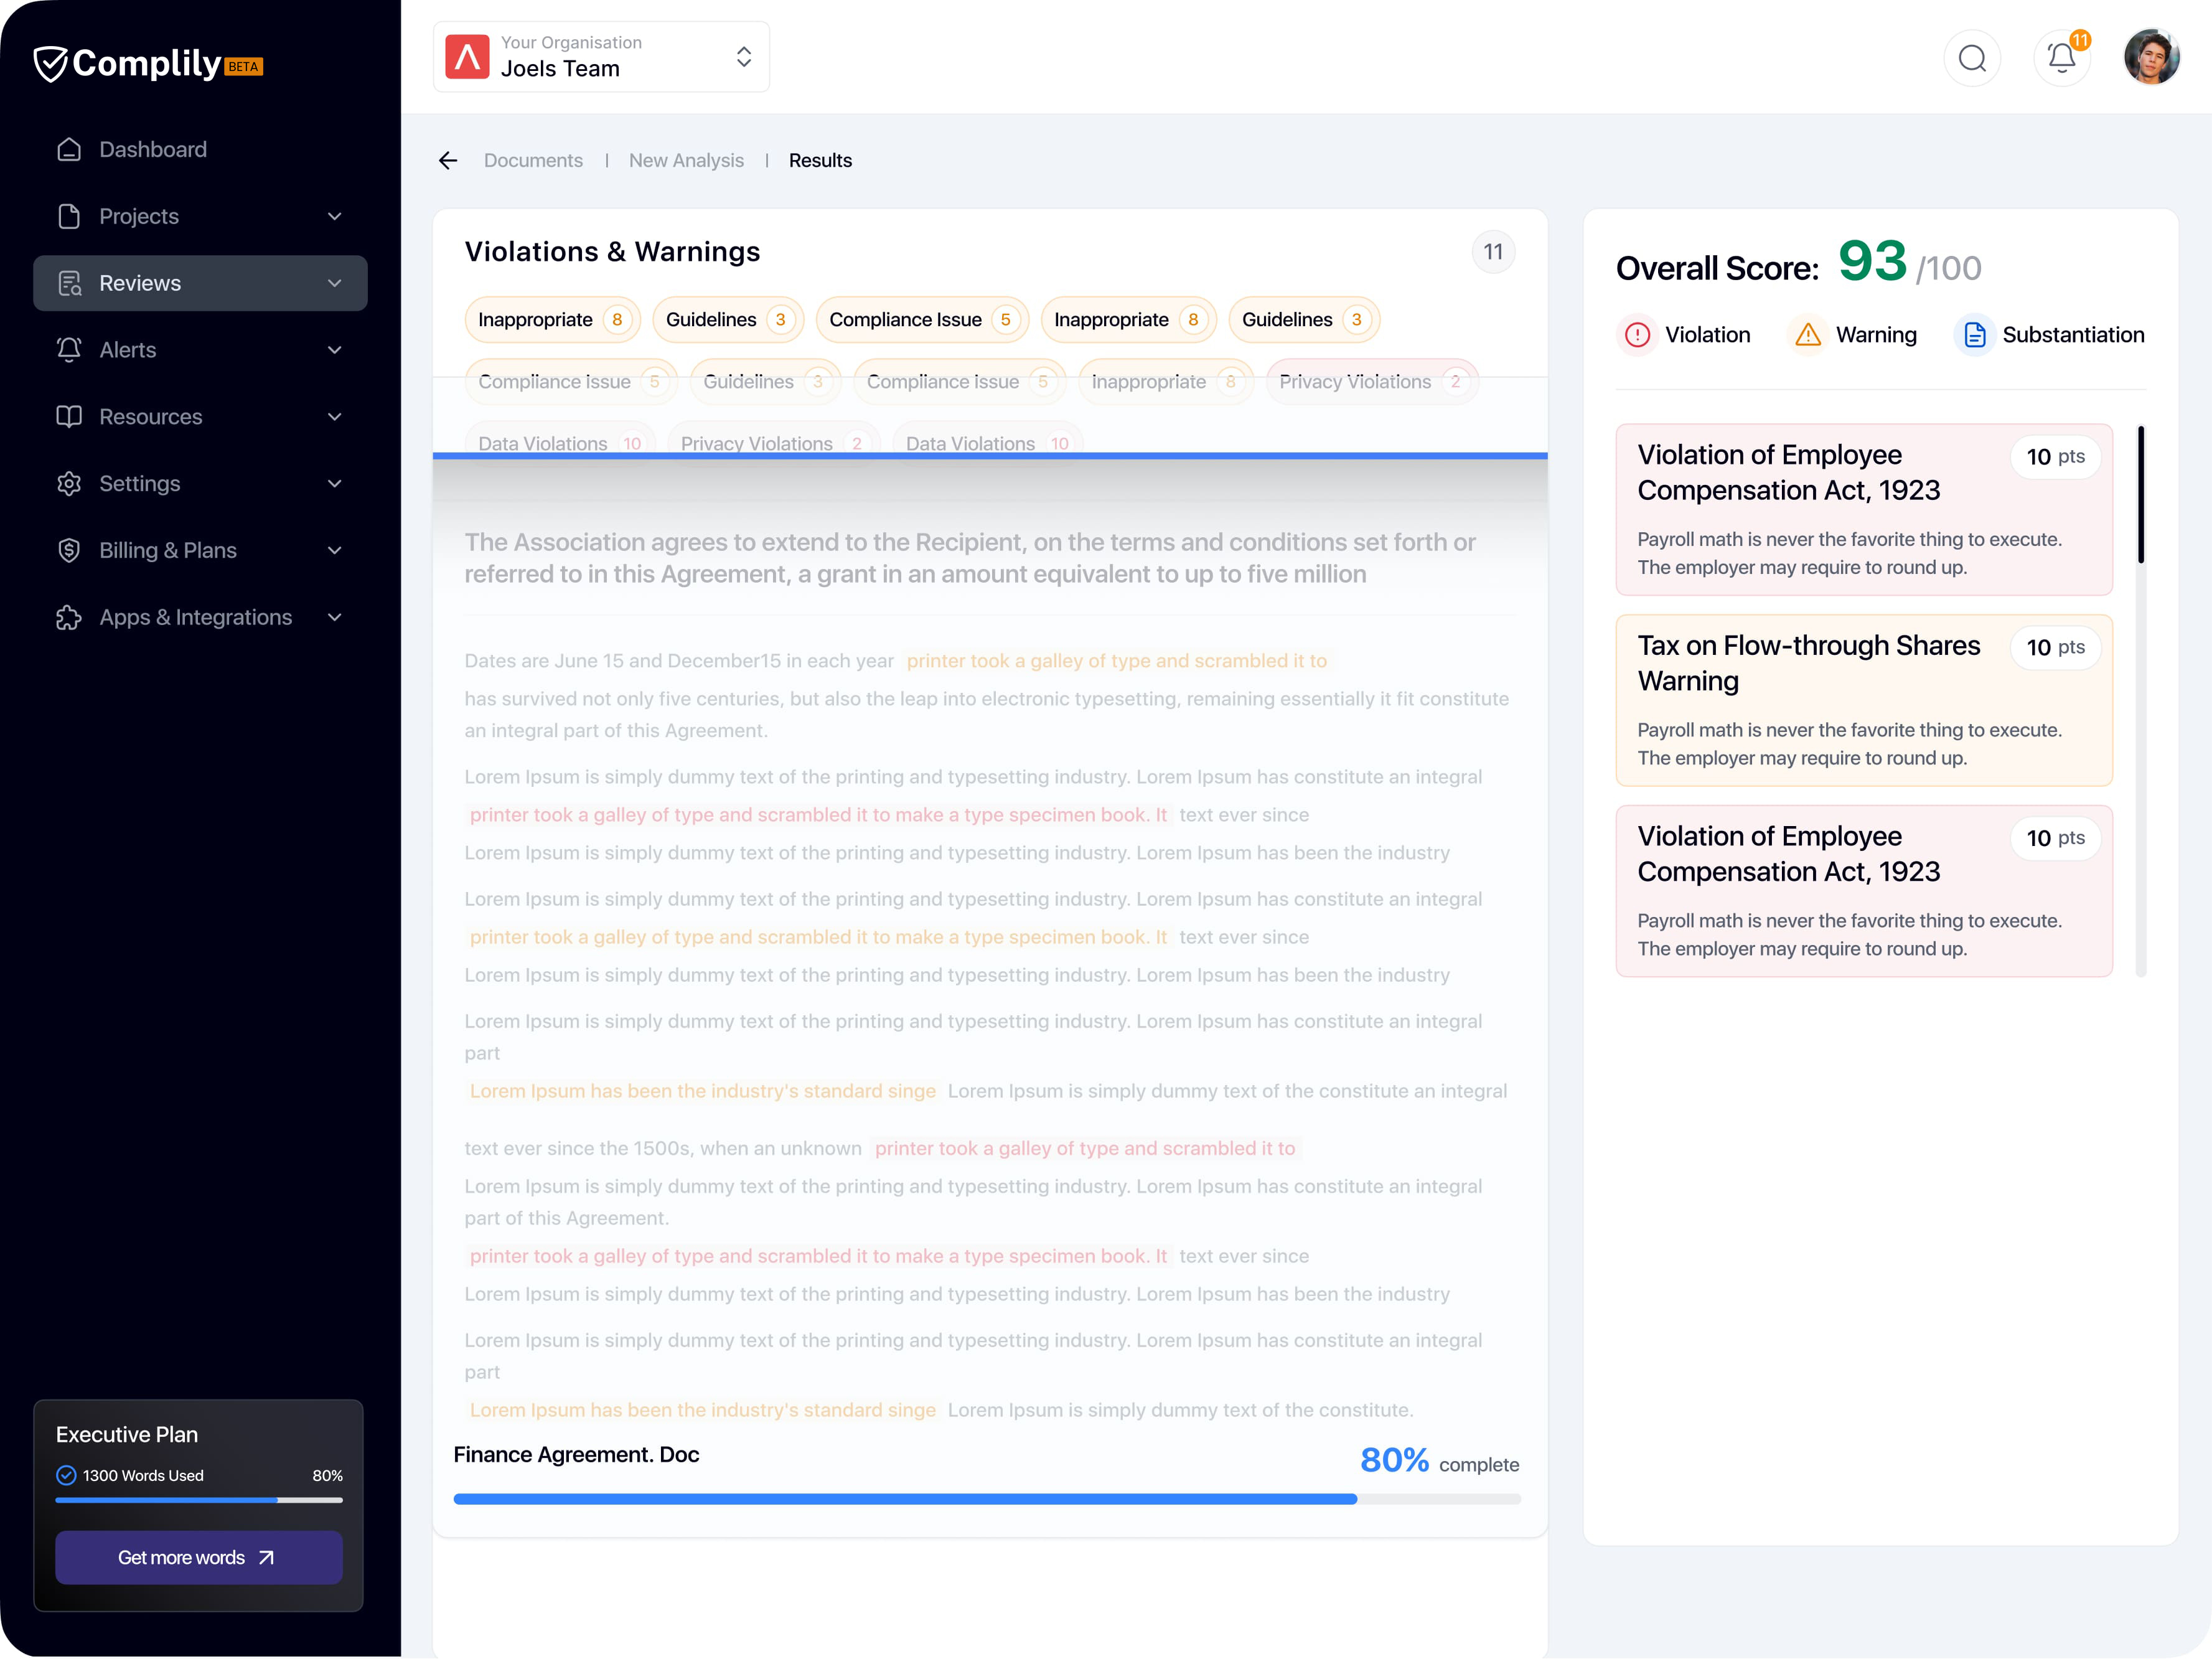The image size is (2212, 1659).
Task: Expand the Settings menu chevron
Action: 335,483
